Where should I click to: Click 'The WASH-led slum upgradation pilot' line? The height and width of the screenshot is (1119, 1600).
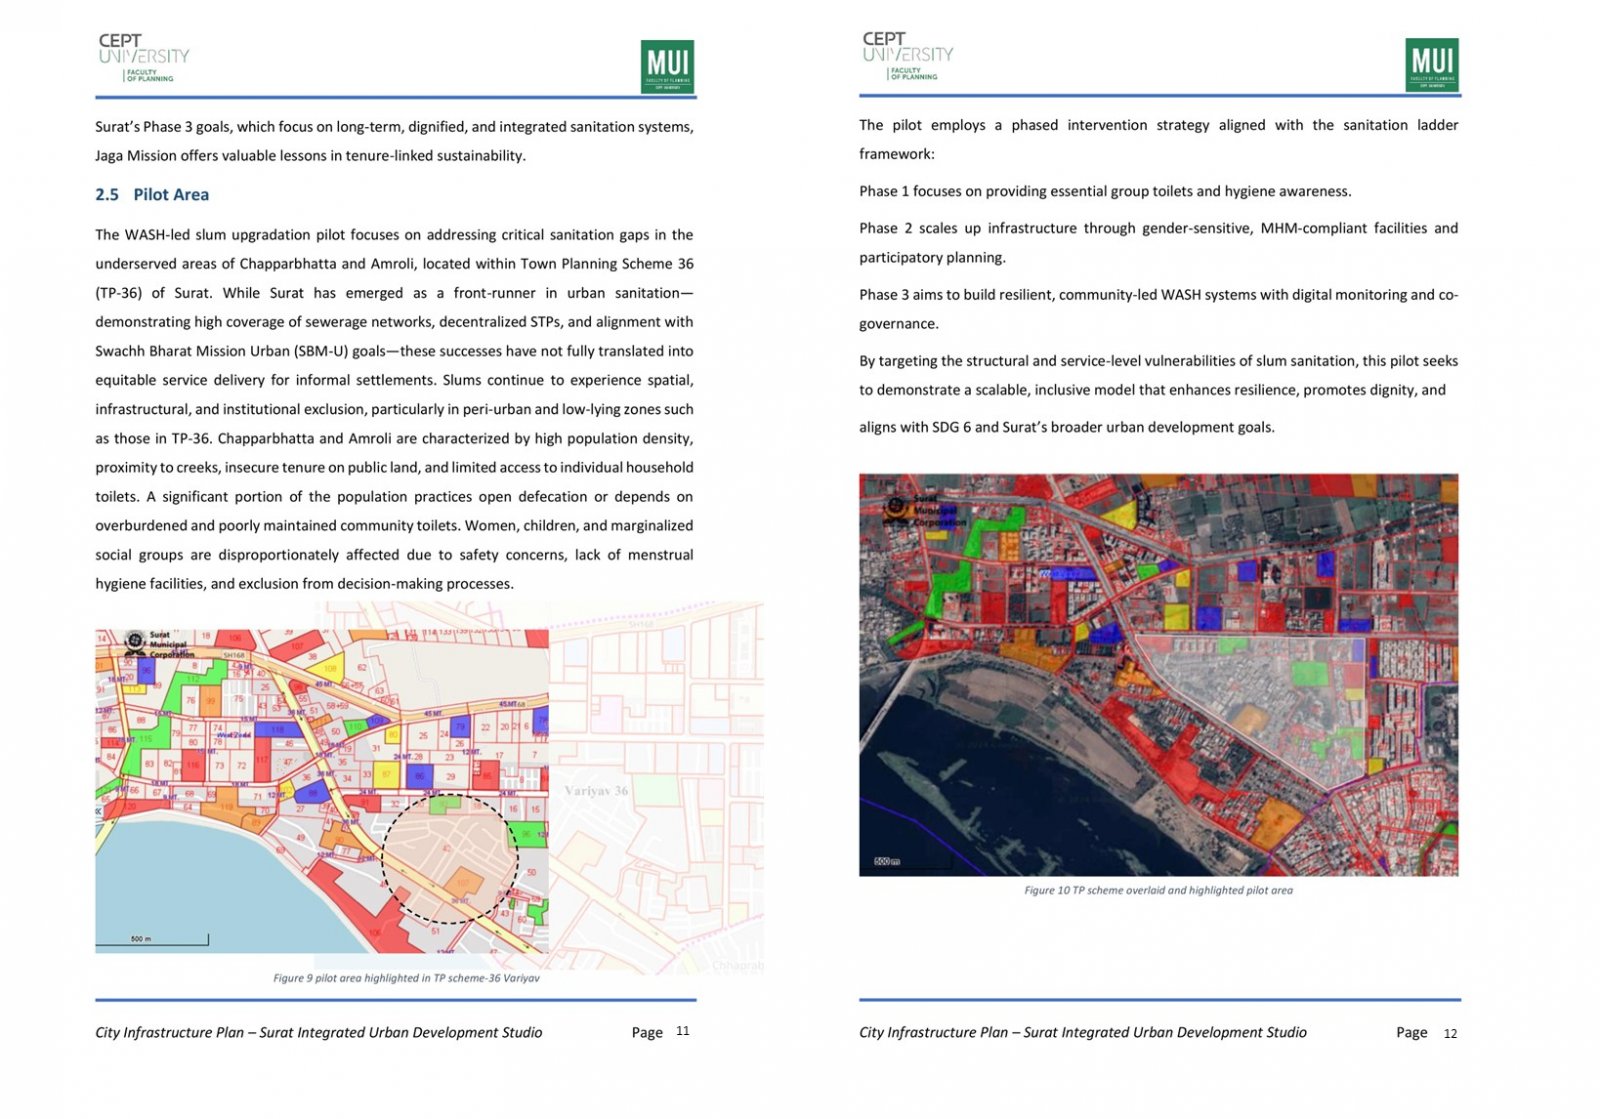pos(394,235)
